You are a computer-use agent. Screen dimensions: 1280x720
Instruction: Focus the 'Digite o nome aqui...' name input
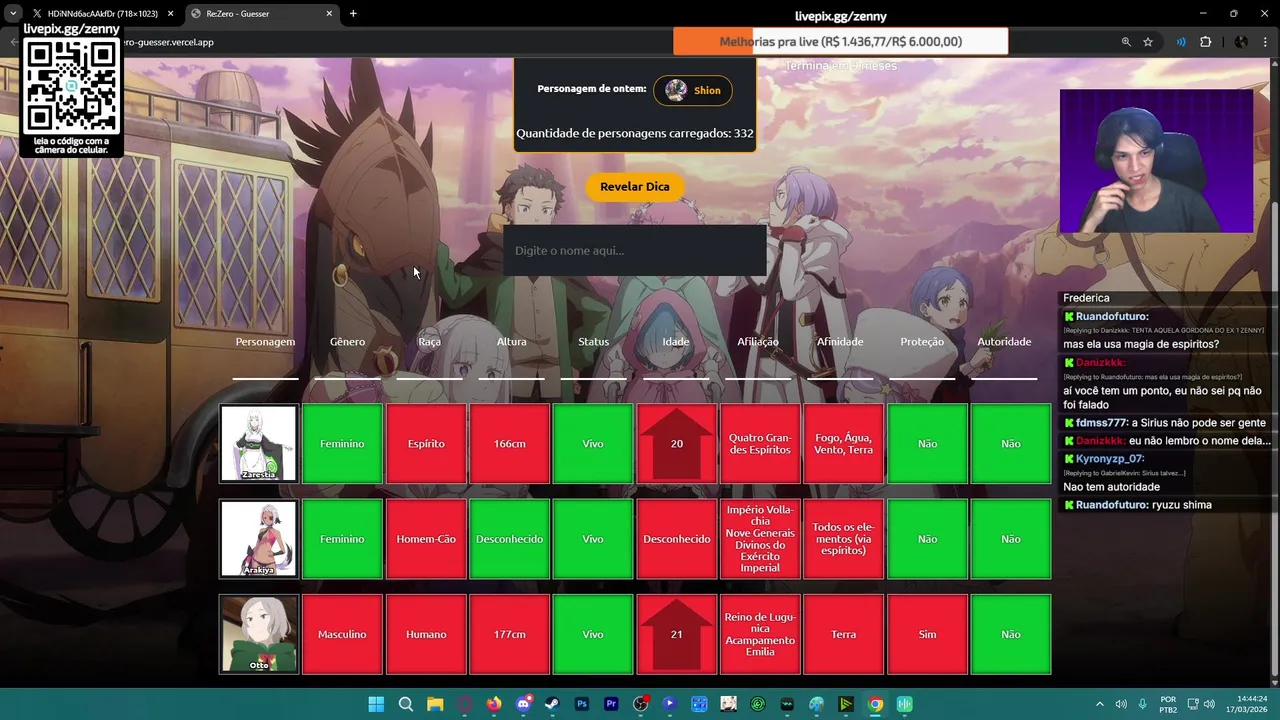click(x=634, y=250)
